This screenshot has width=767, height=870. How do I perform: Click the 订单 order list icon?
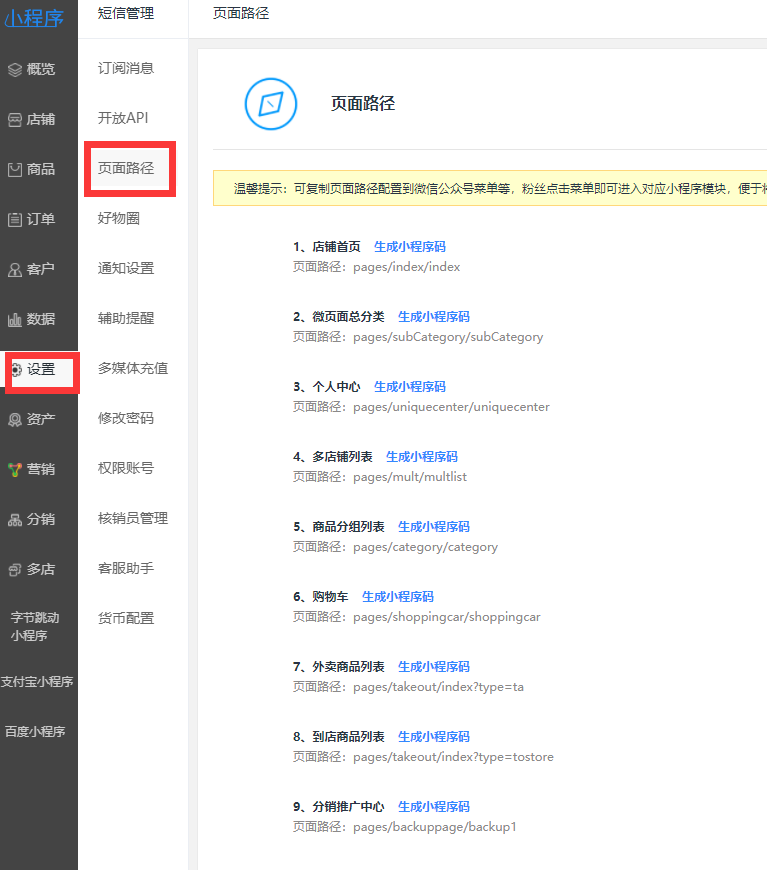coord(14,219)
